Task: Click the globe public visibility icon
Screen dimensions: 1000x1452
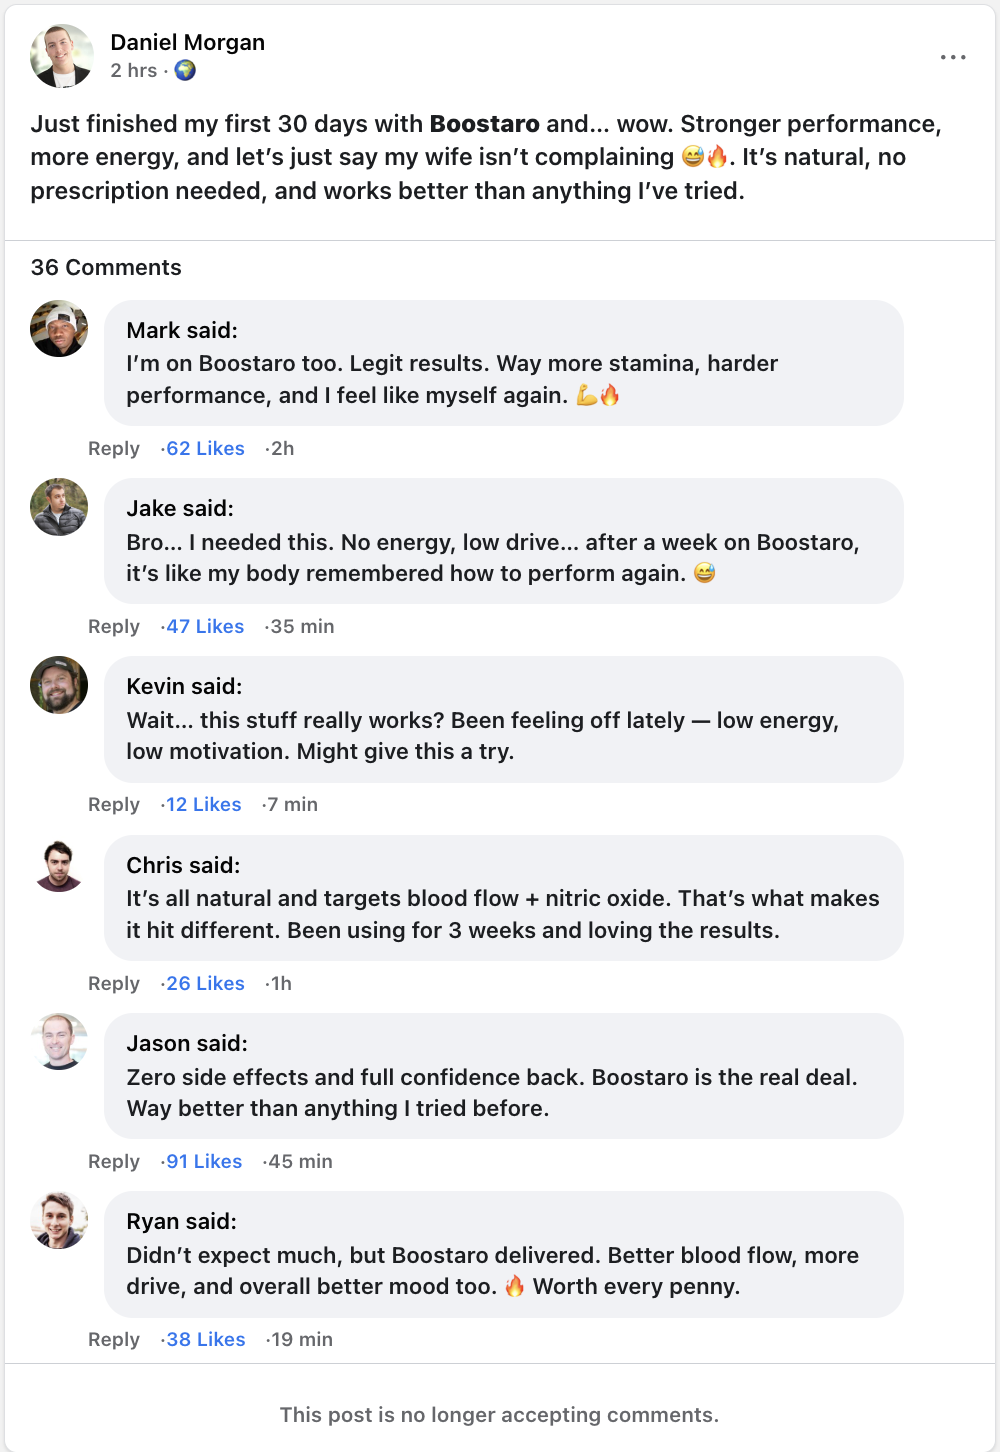Action: 185,70
